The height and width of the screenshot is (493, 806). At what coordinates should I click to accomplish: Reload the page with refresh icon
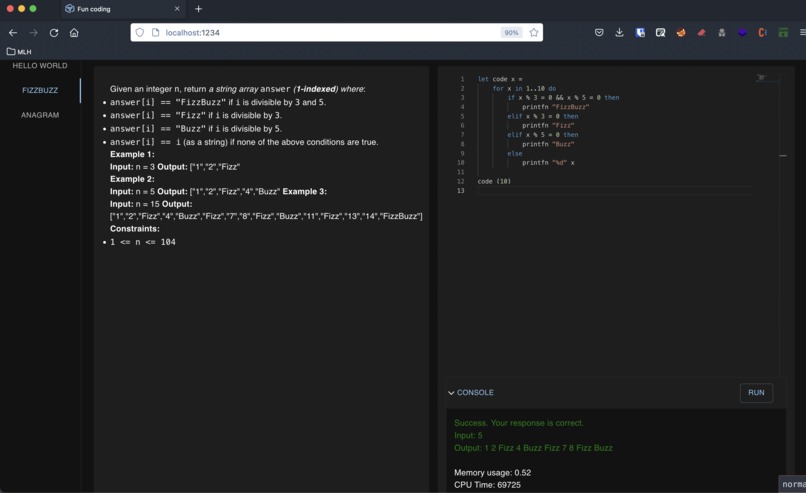(x=53, y=32)
